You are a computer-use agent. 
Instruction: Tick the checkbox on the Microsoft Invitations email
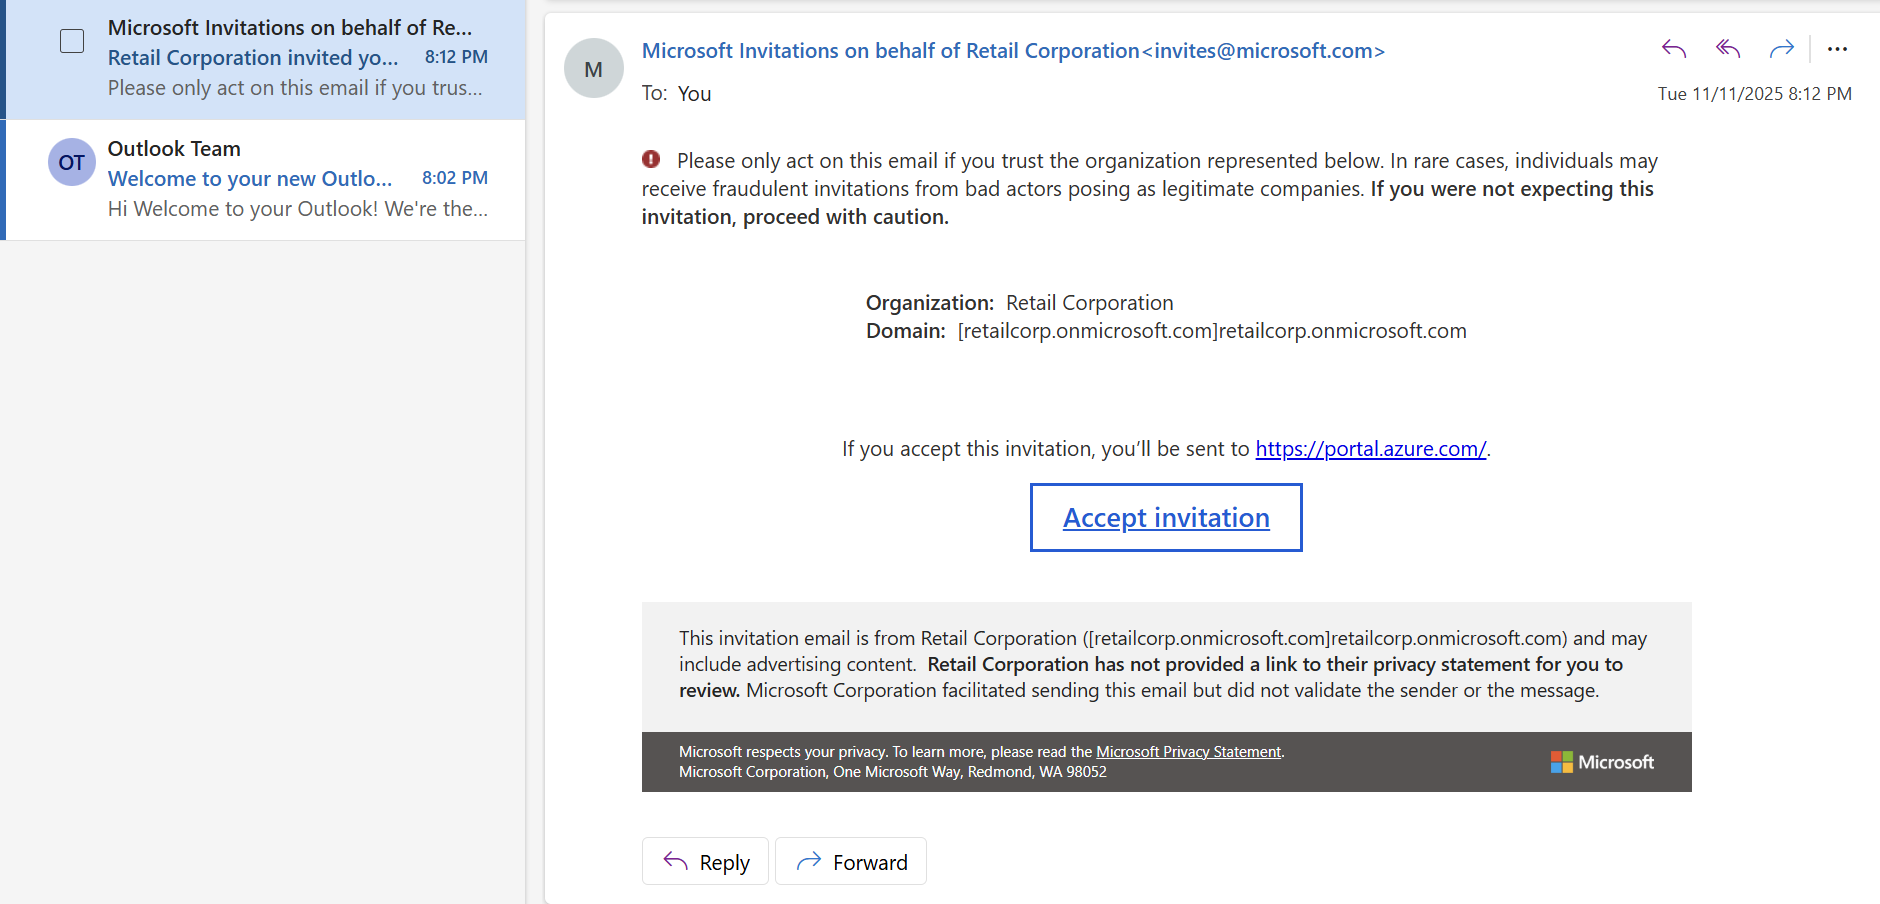pos(72,41)
